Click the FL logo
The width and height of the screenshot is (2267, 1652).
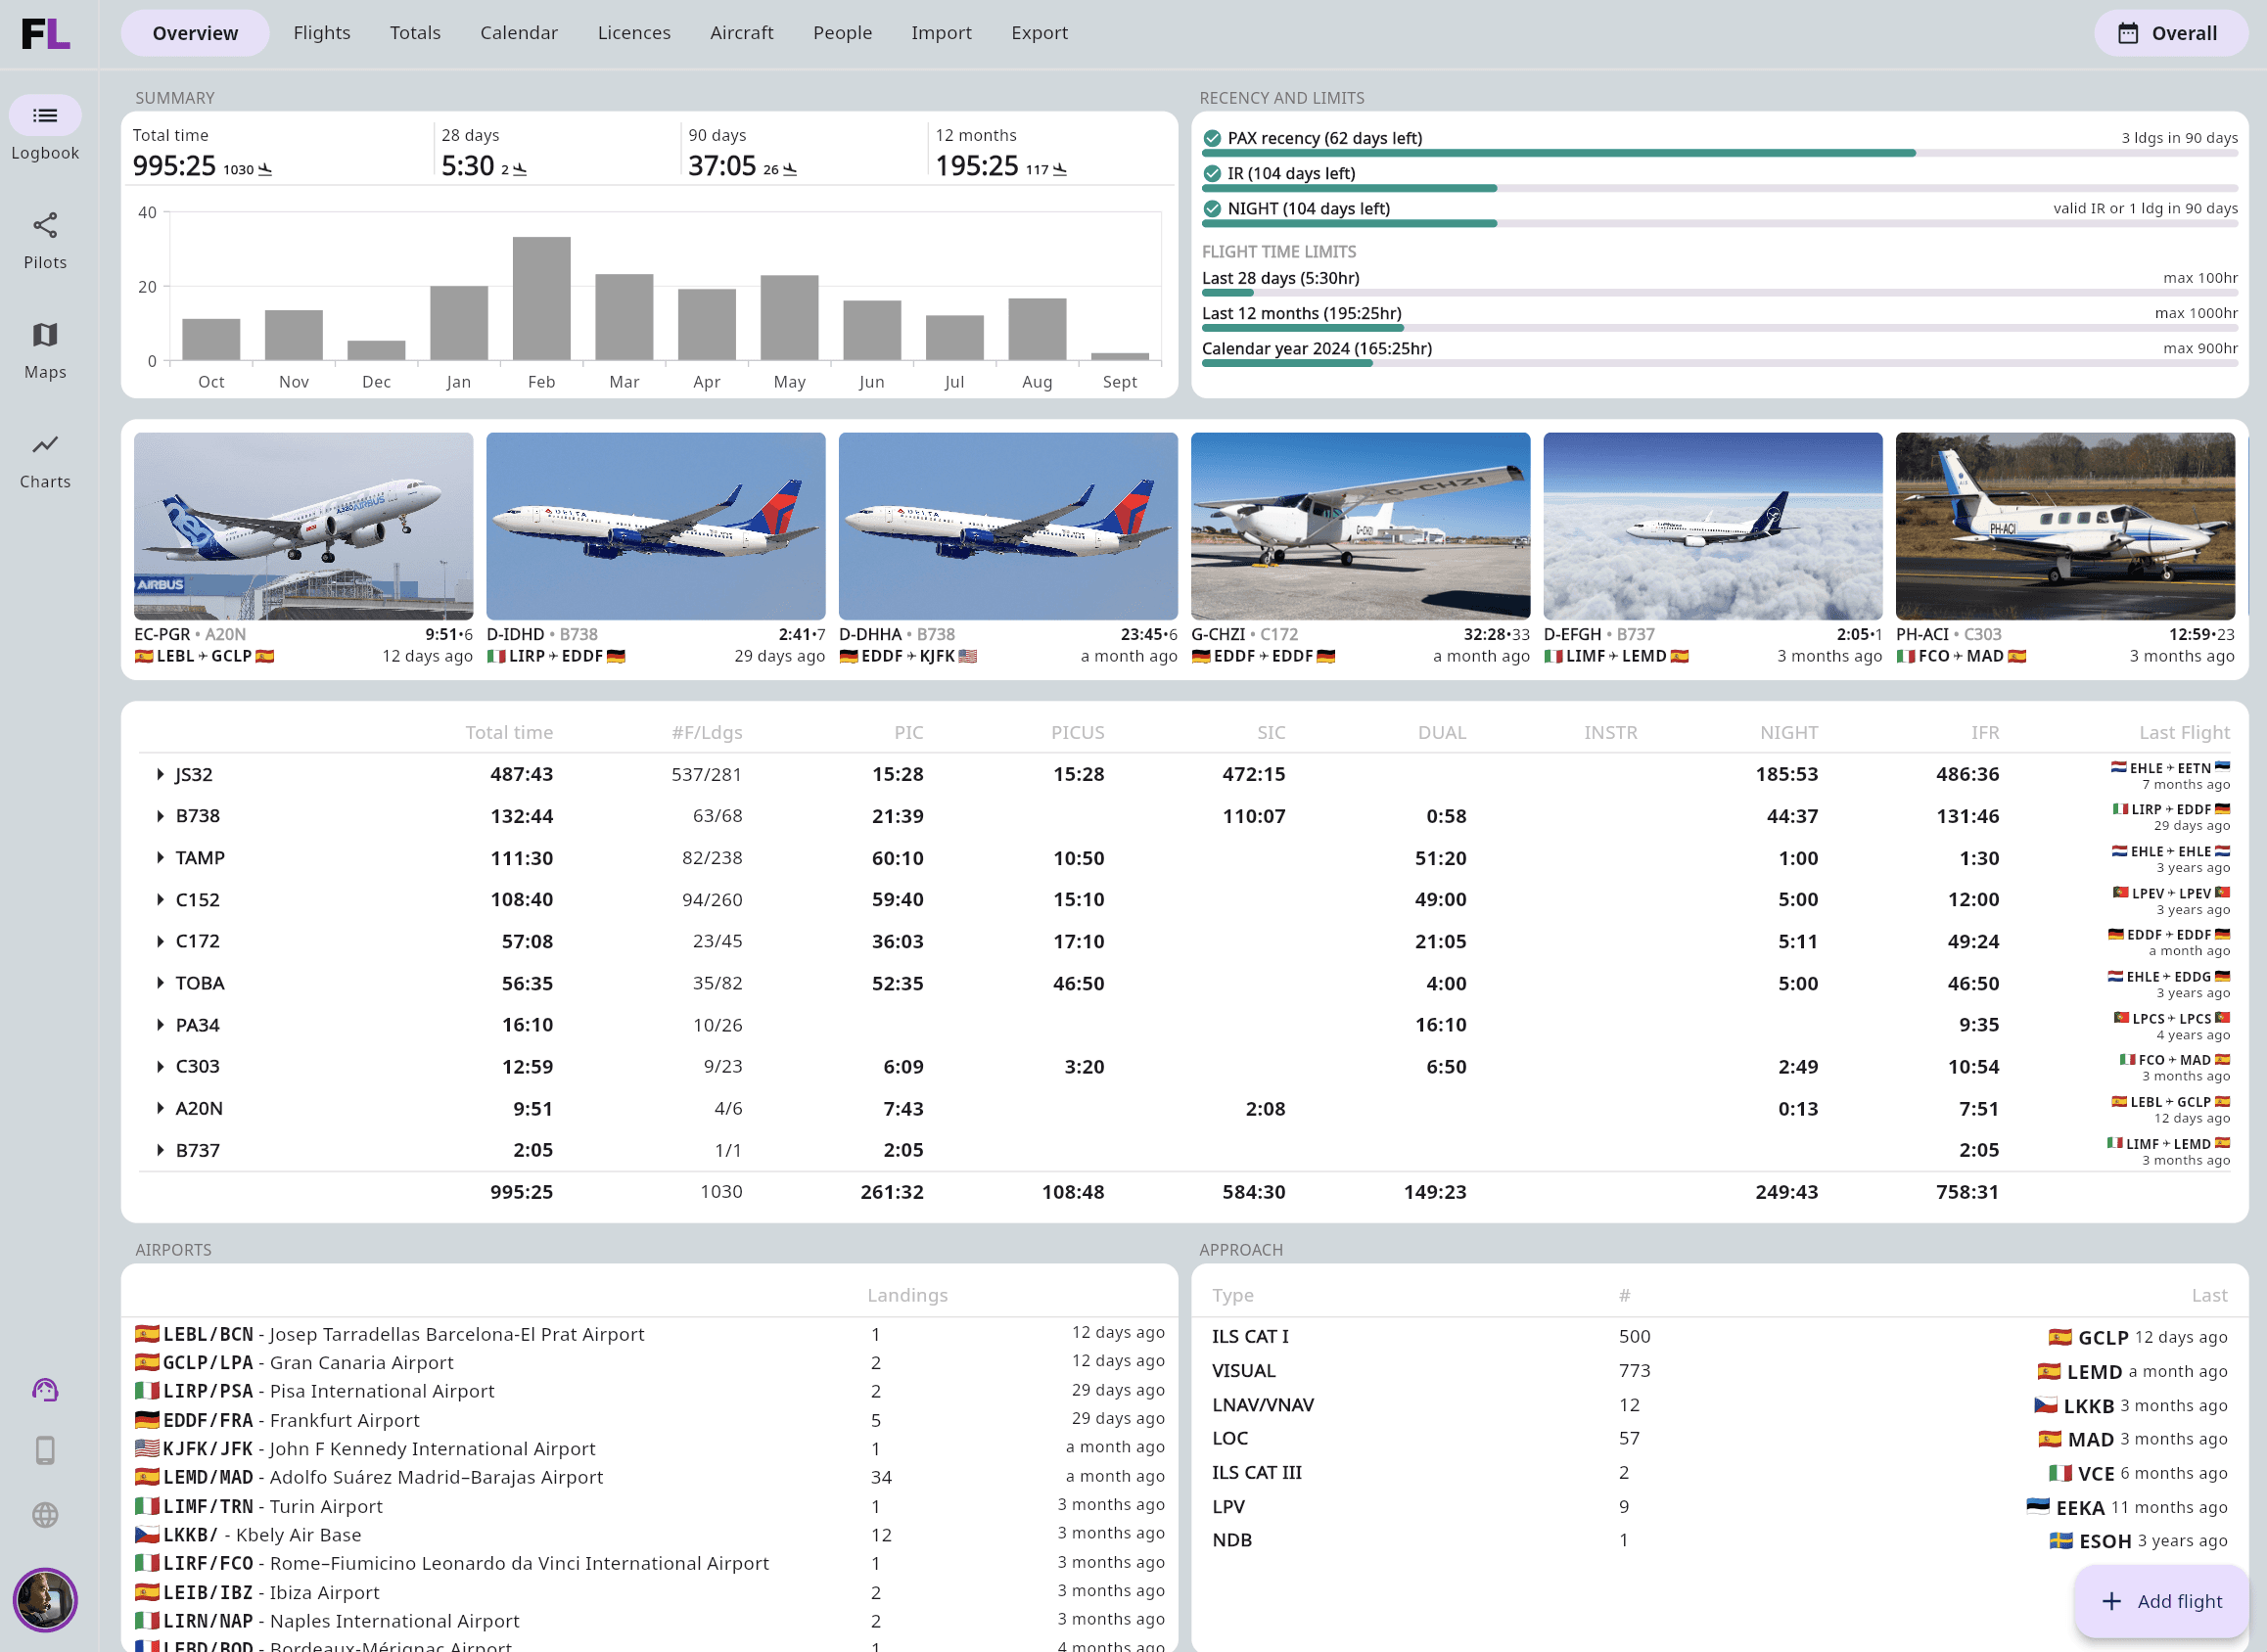[x=46, y=33]
